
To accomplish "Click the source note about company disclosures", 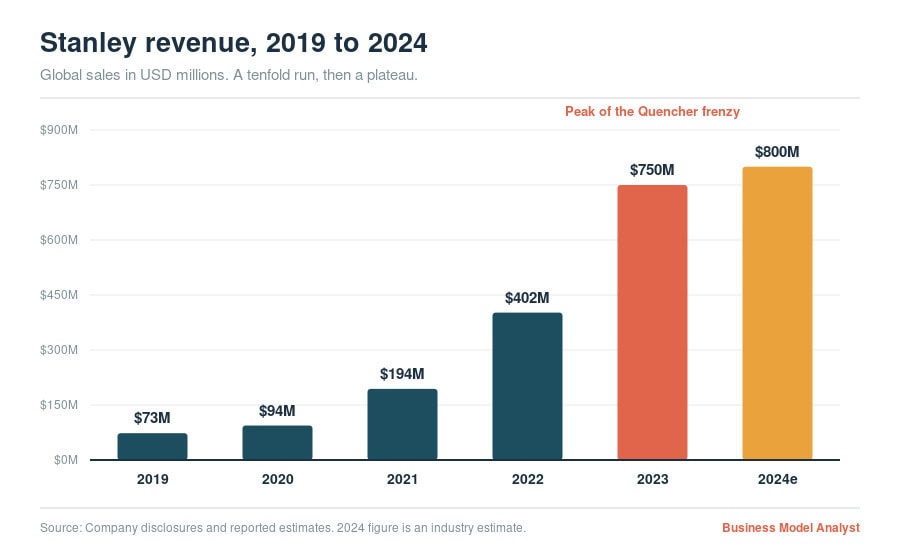I will coord(283,528).
